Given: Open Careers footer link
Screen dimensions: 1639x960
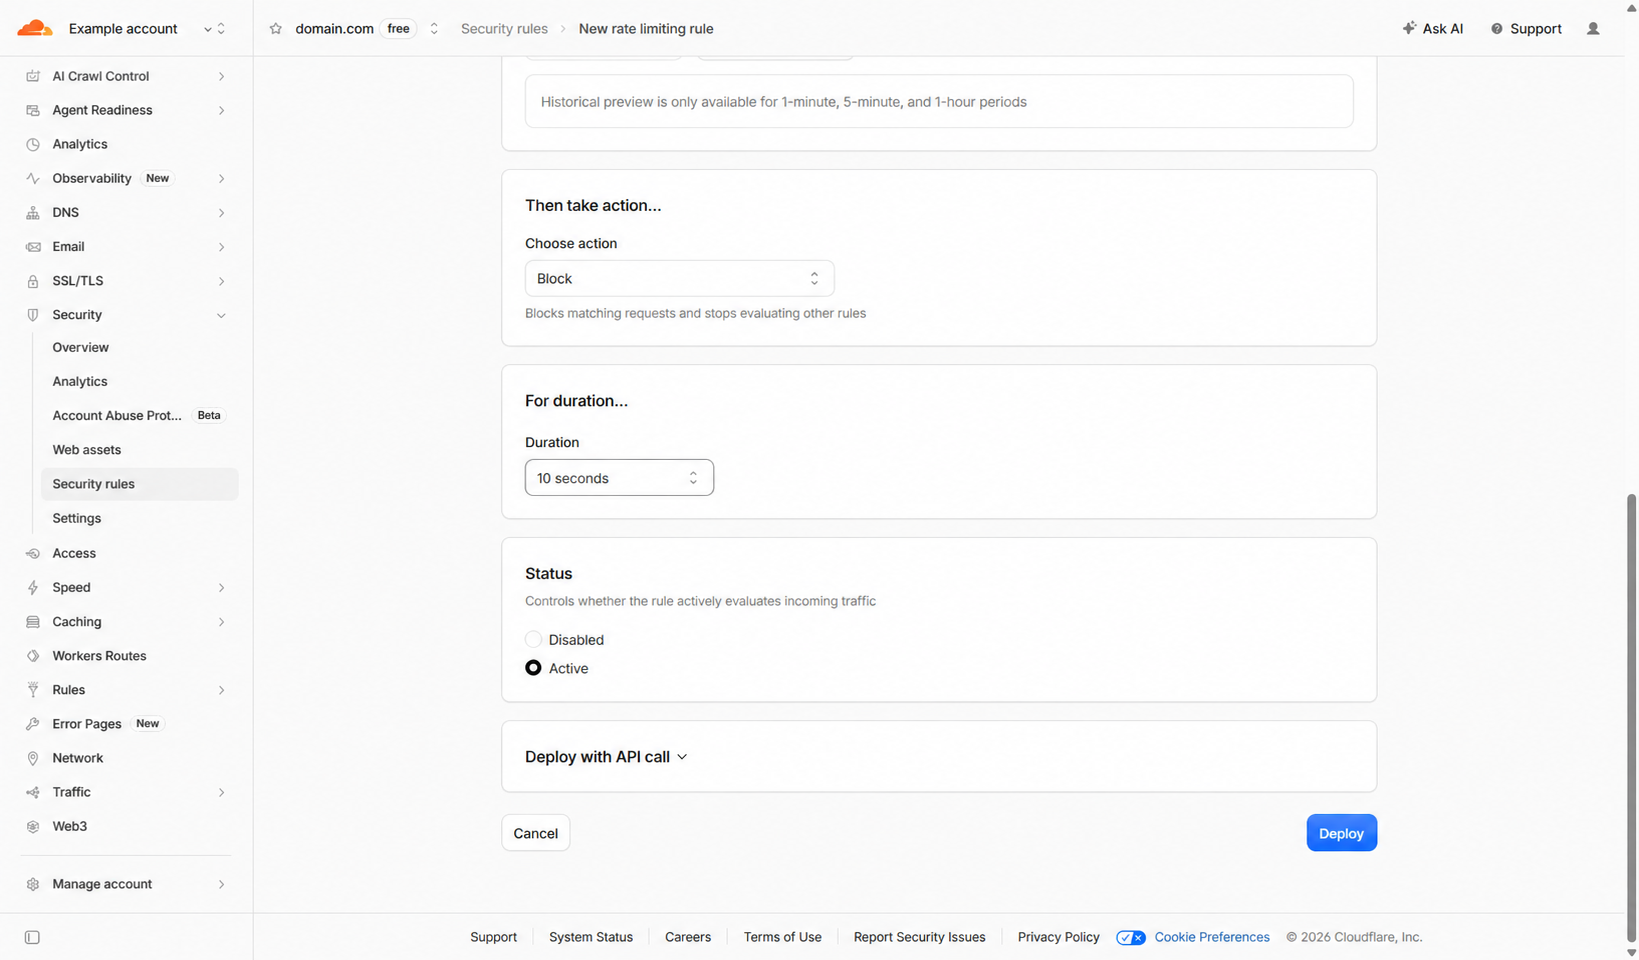Looking at the screenshot, I should pos(688,937).
